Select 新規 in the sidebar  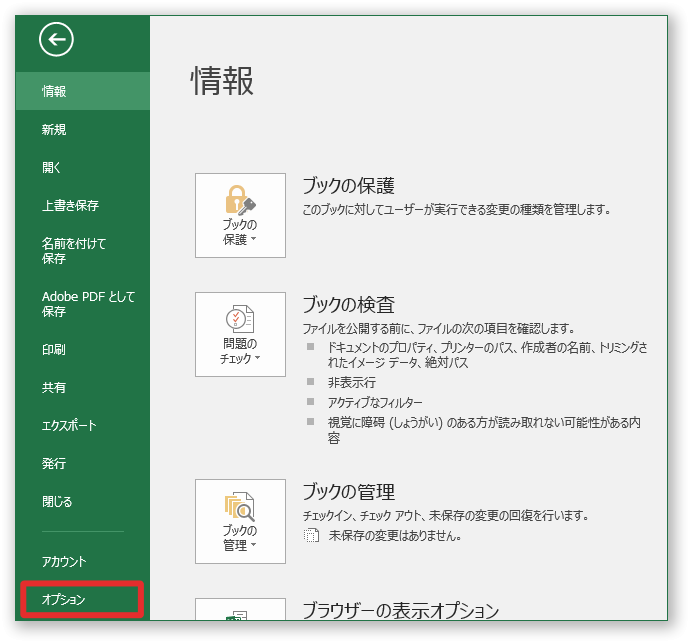coord(83,129)
